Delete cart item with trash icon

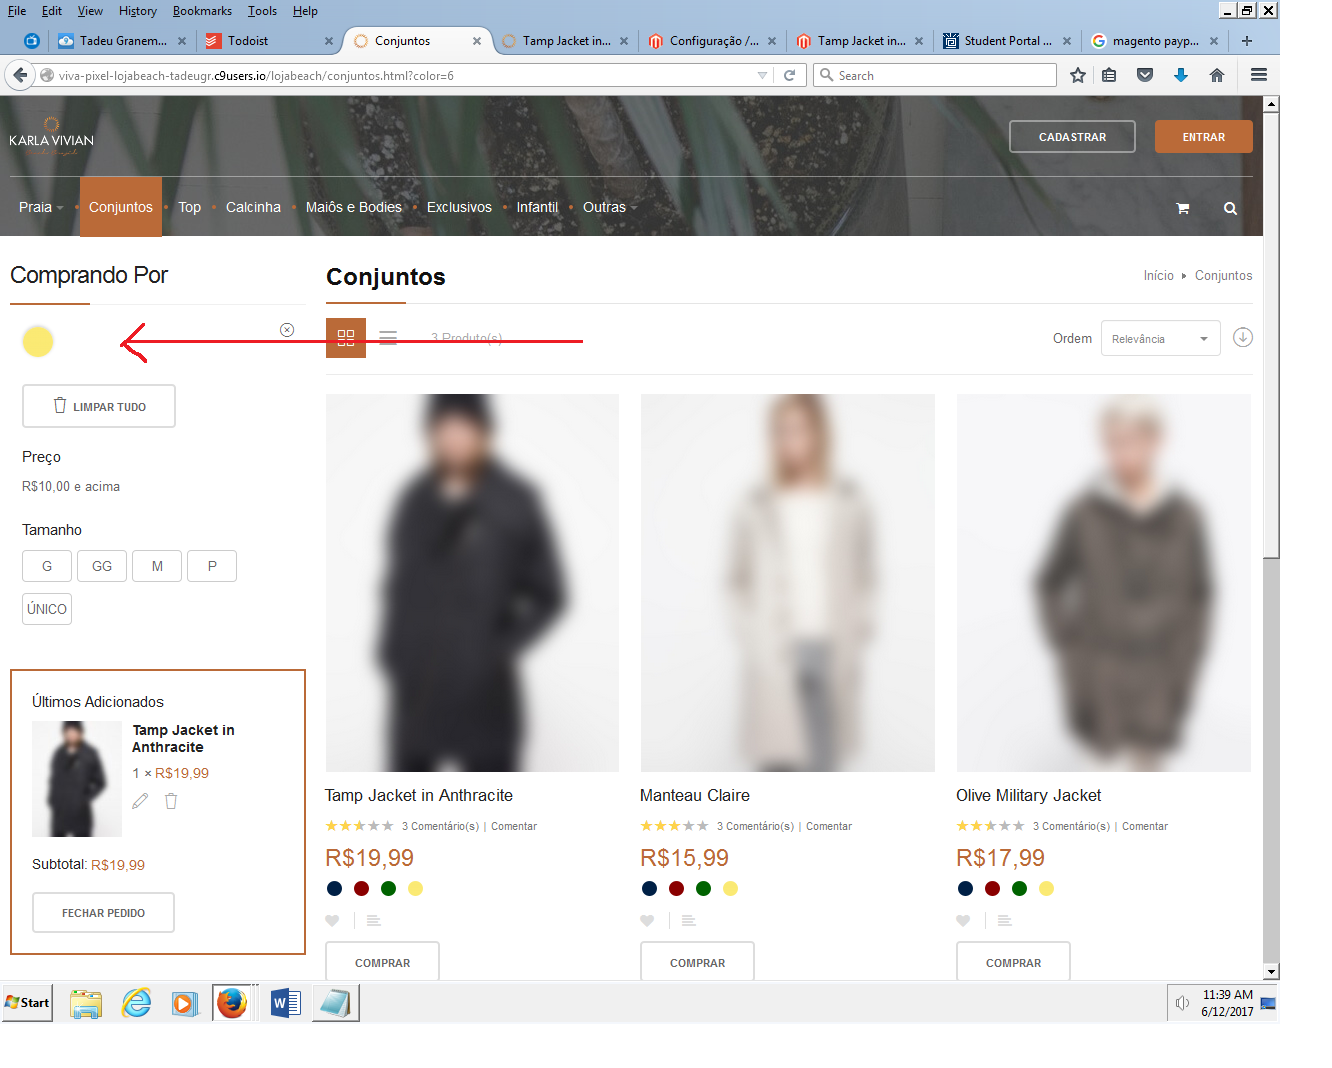point(171,801)
